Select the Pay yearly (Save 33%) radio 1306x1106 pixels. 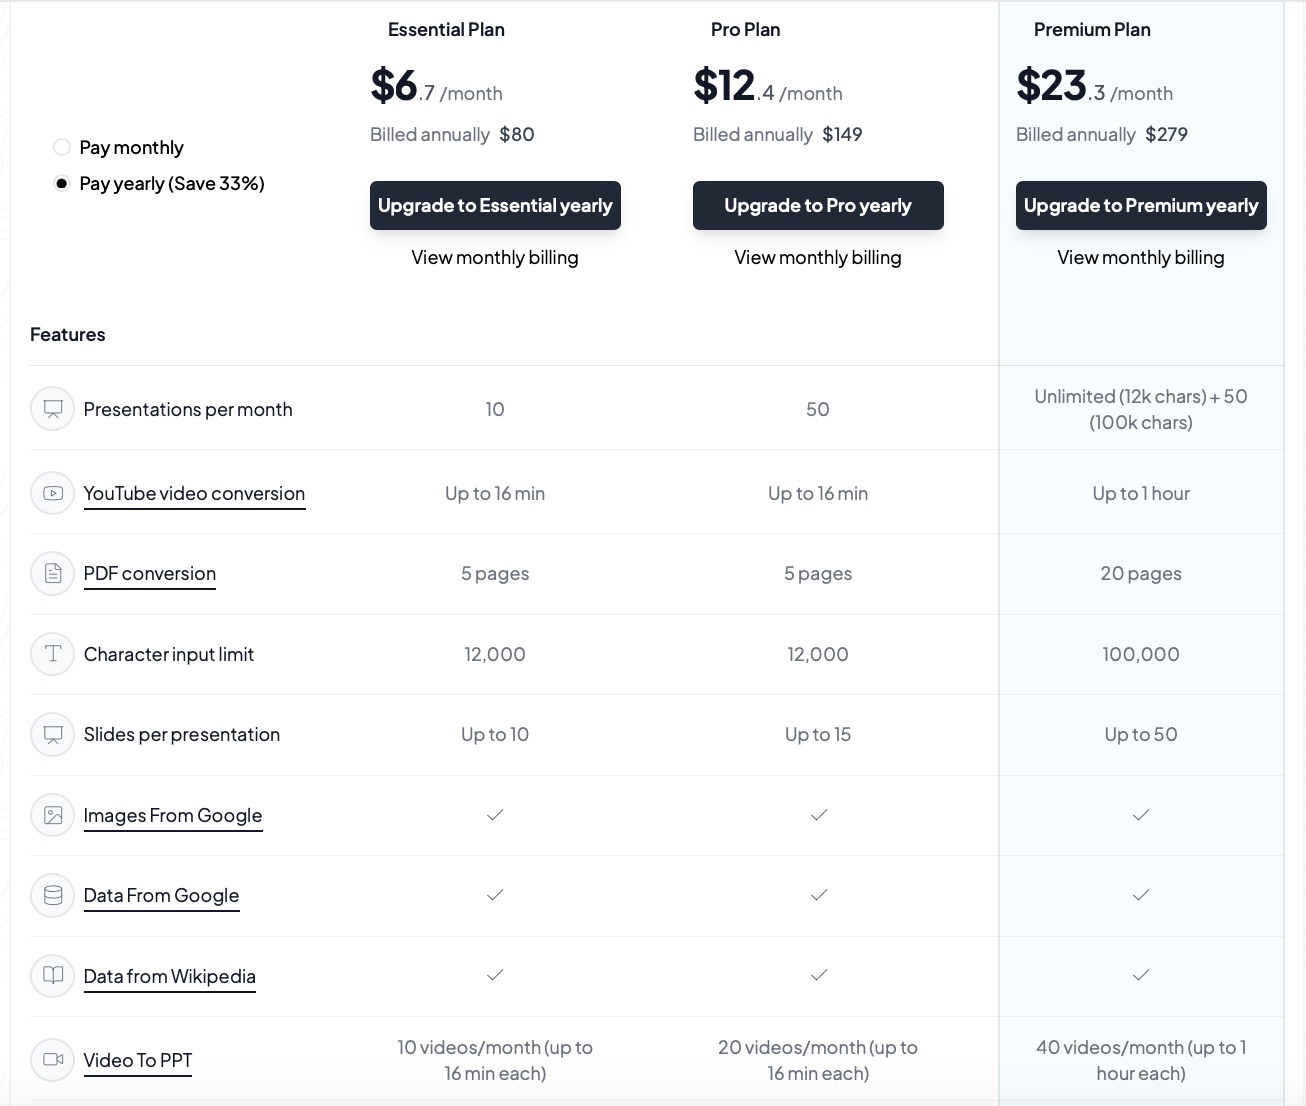62,183
